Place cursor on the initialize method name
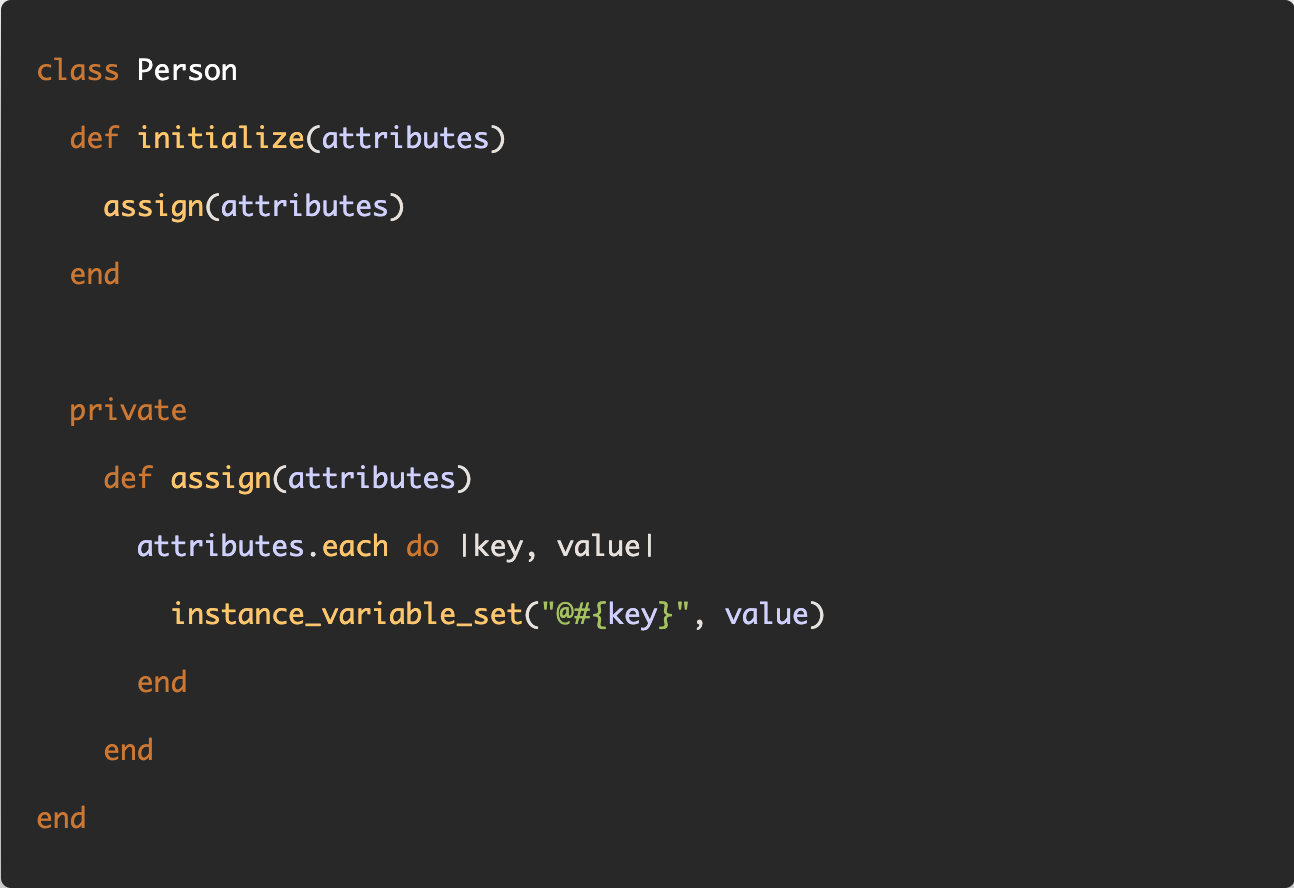The height and width of the screenshot is (888, 1294). click(221, 138)
